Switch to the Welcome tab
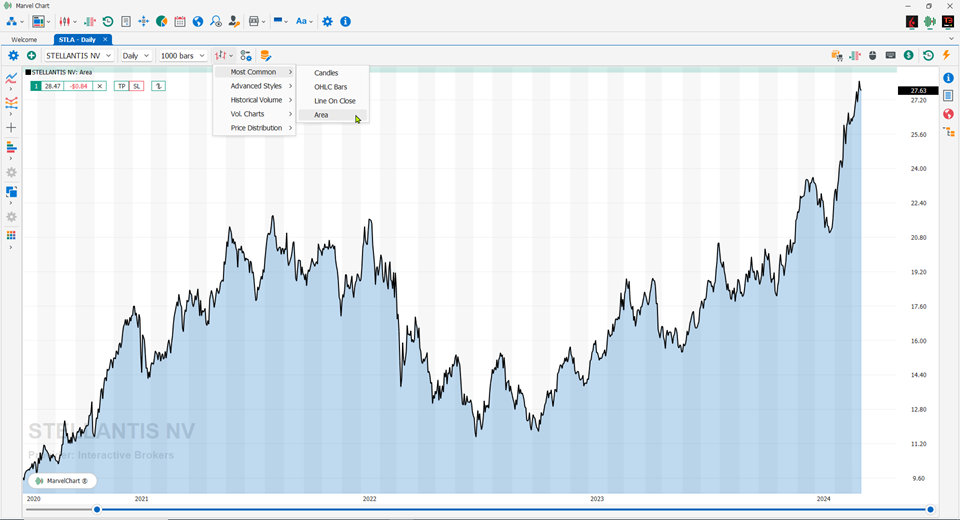This screenshot has width=960, height=520. 24,39
